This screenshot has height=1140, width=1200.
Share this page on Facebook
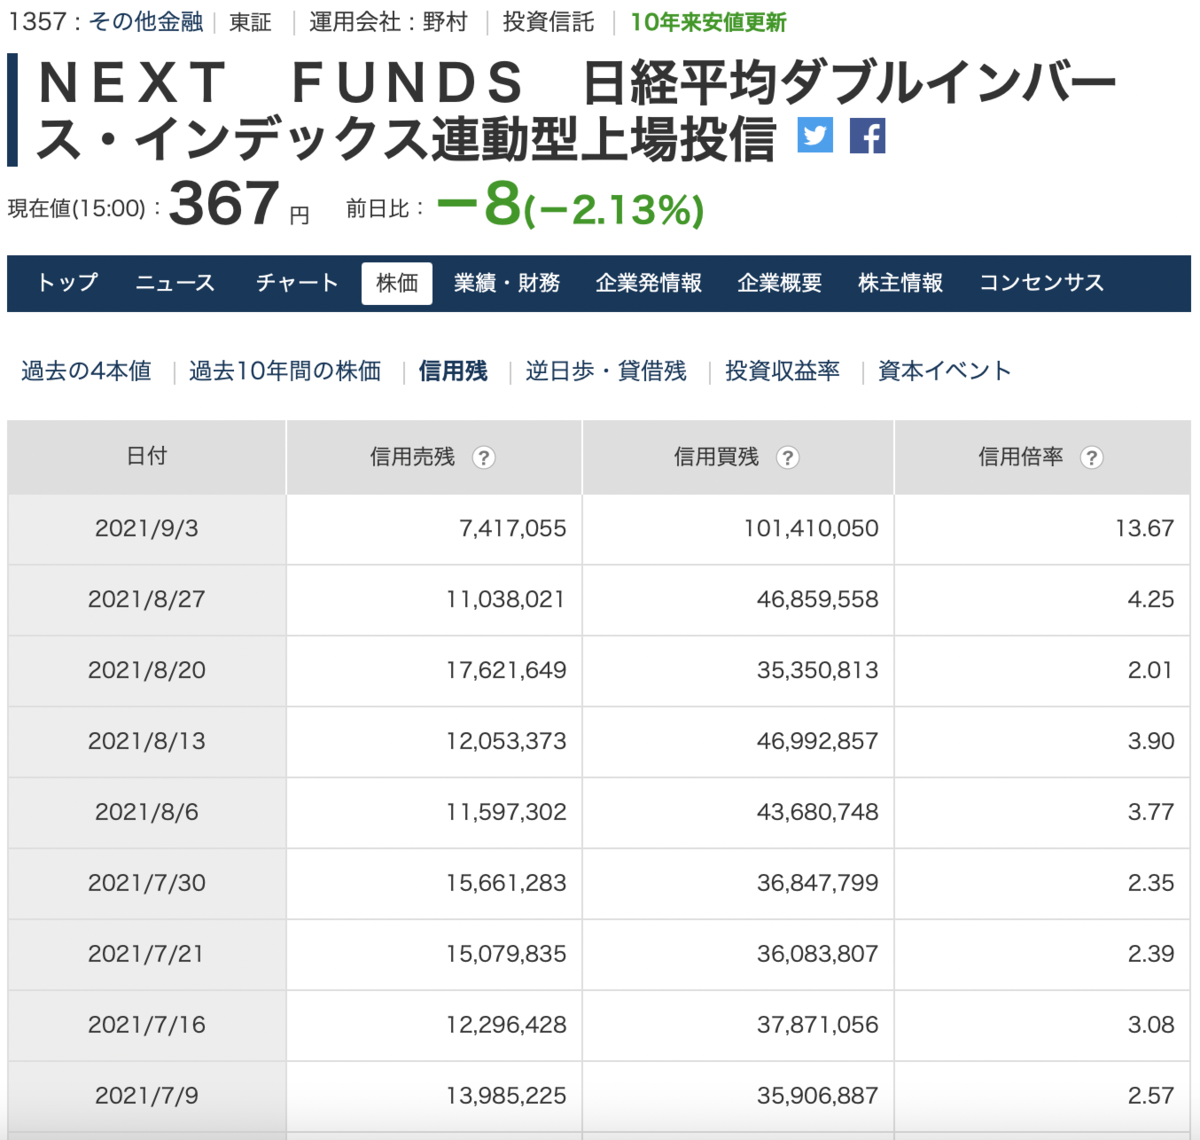(867, 135)
